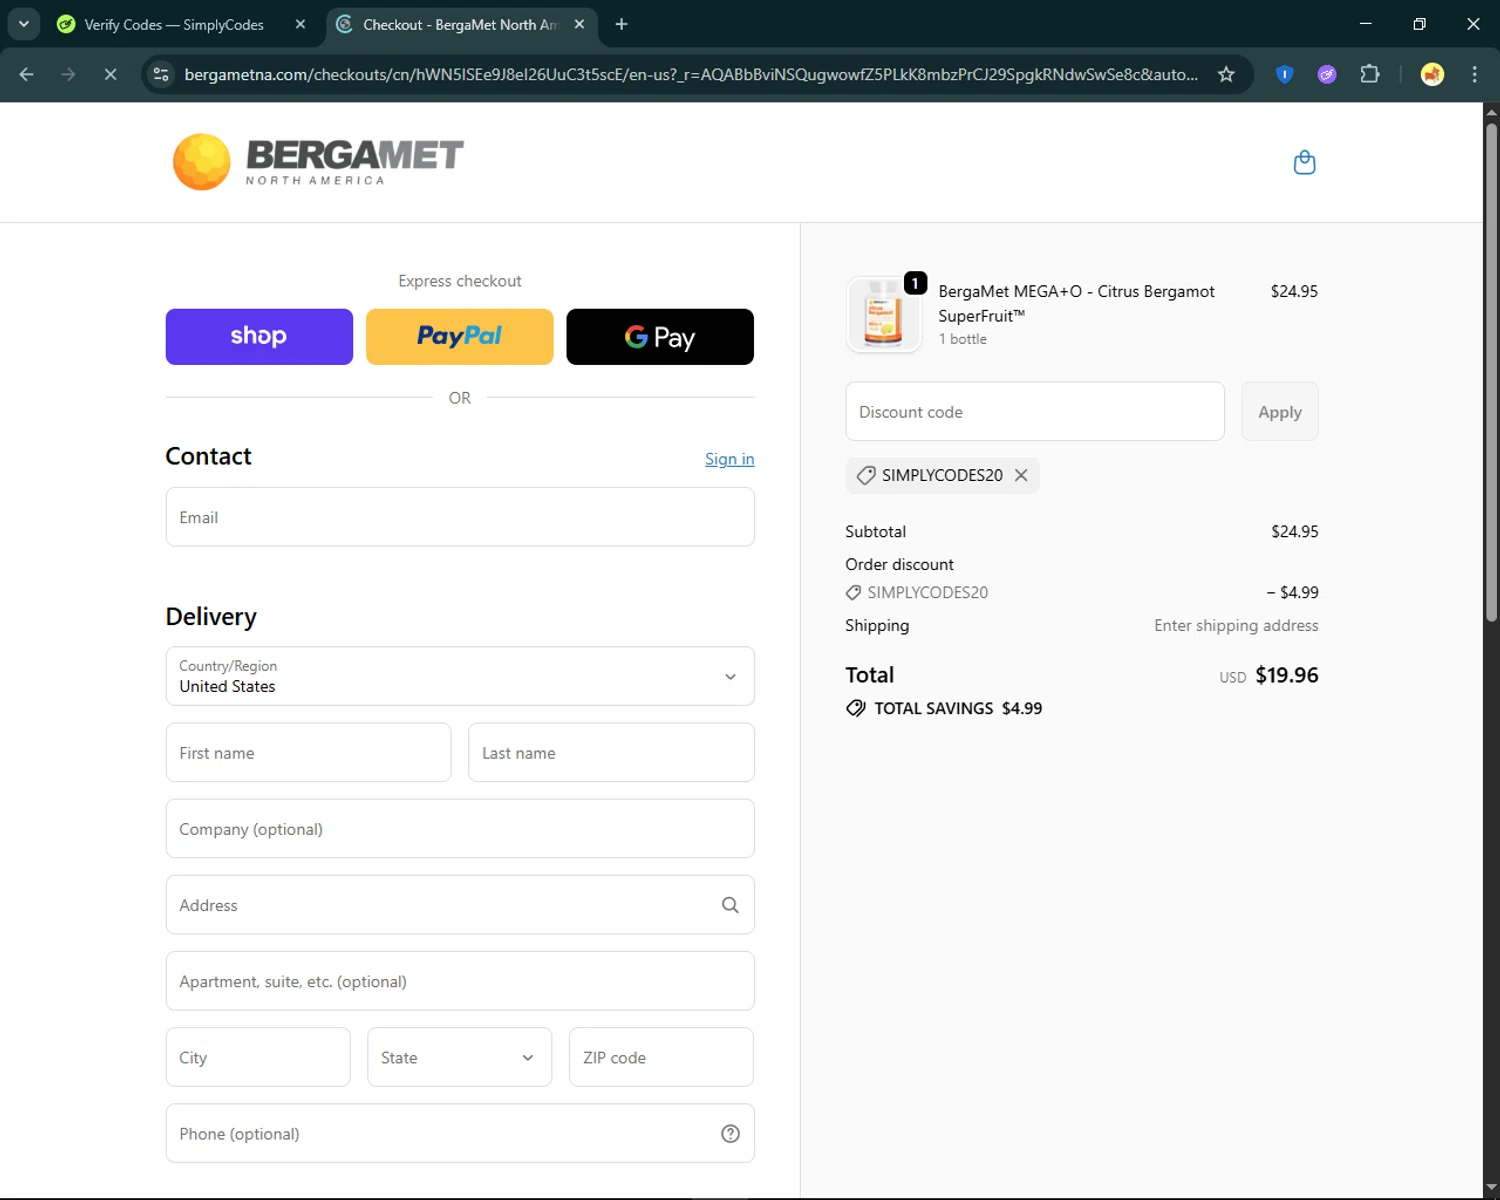Open a new browser tab
This screenshot has width=1500, height=1200.
click(621, 24)
